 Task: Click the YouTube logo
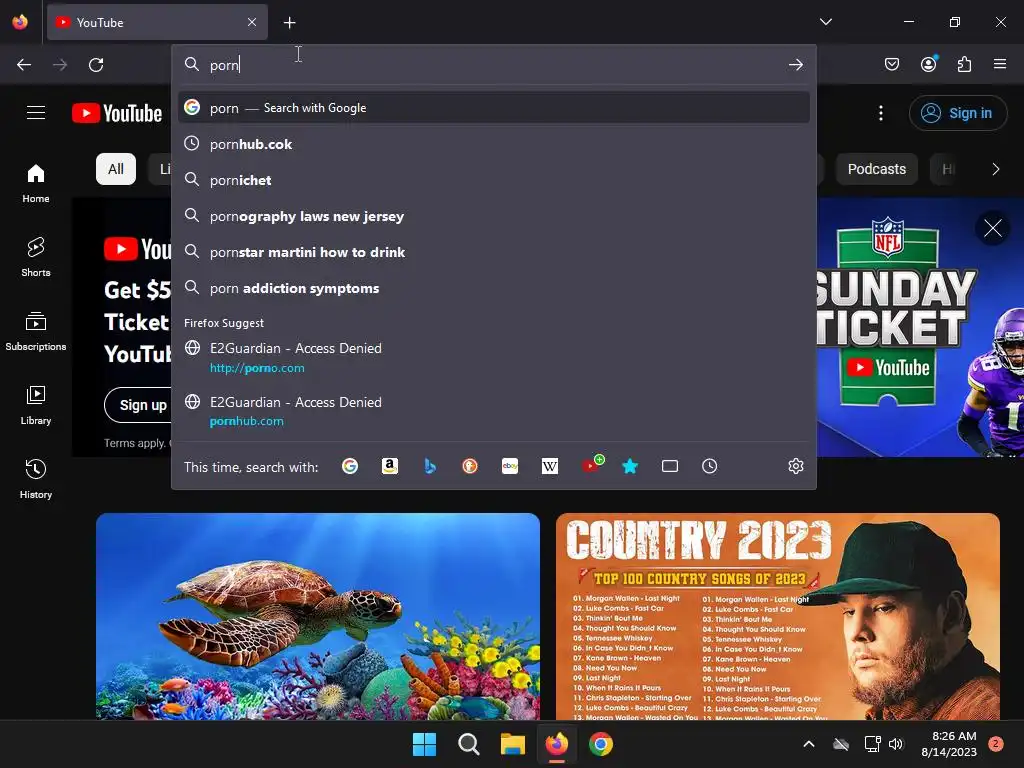click(117, 113)
